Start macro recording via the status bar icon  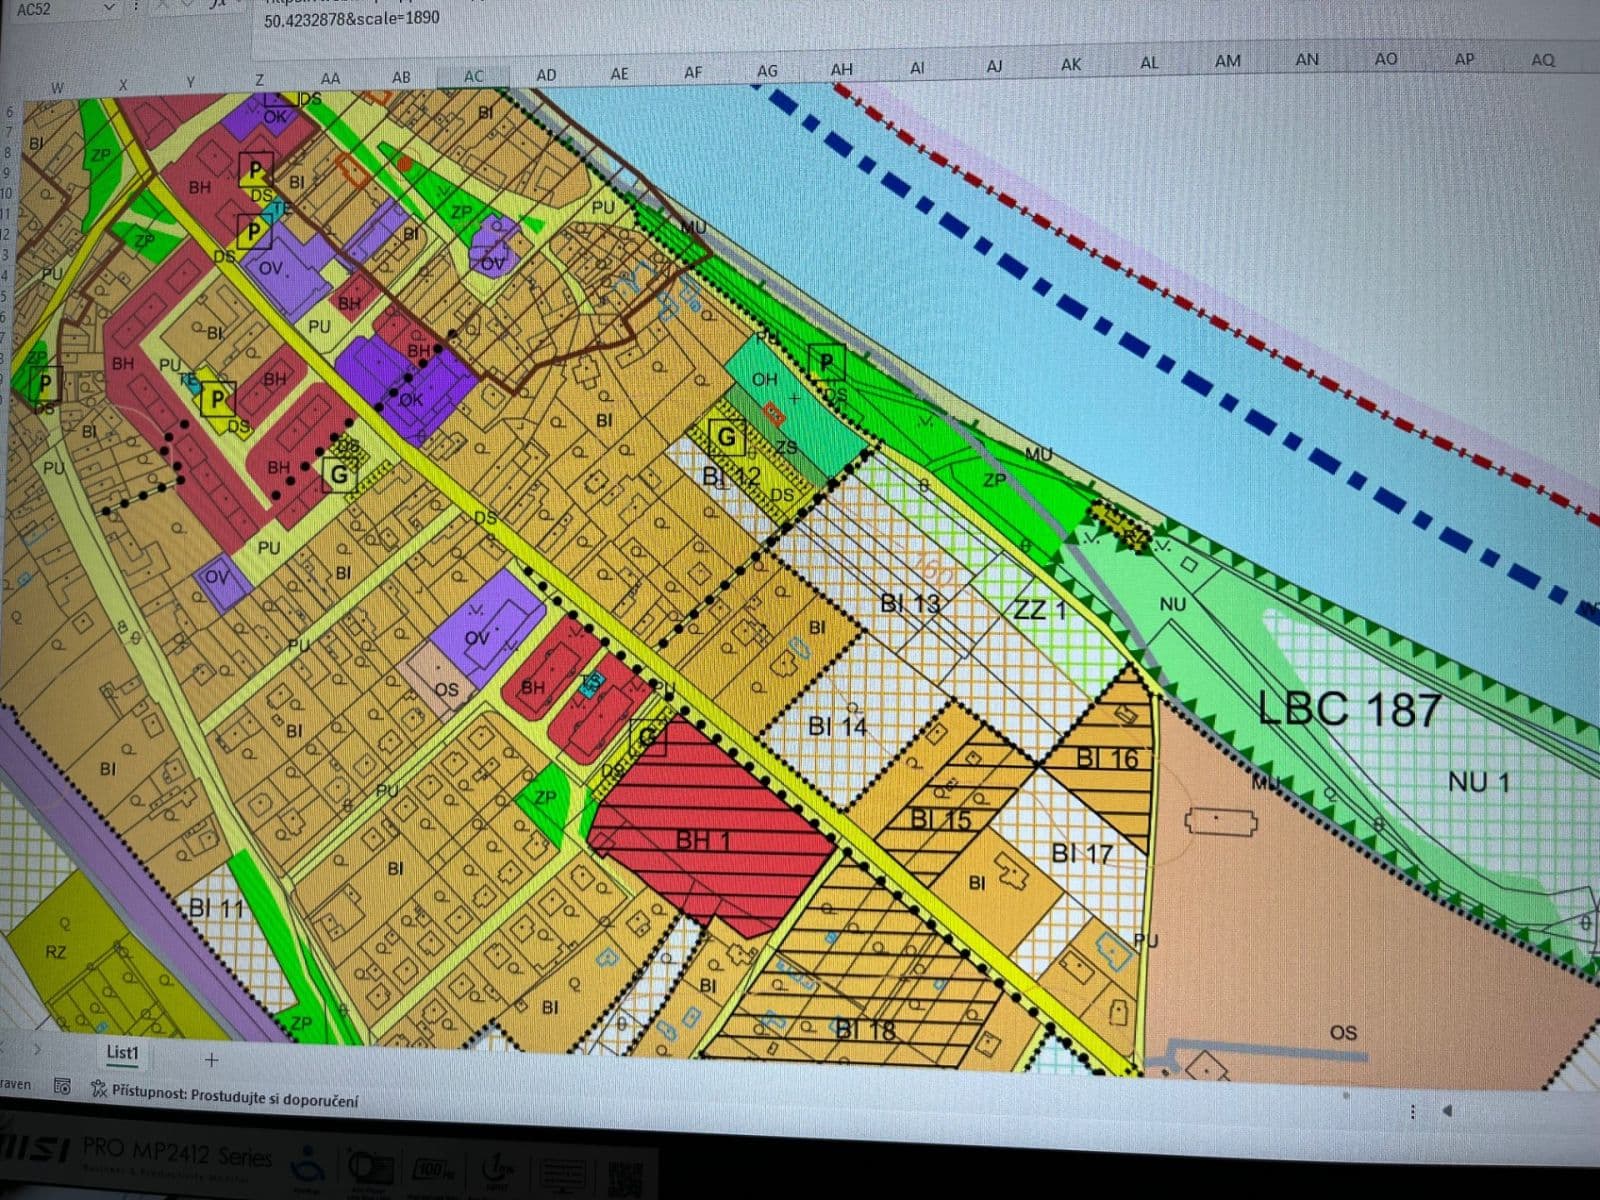click(x=62, y=1088)
